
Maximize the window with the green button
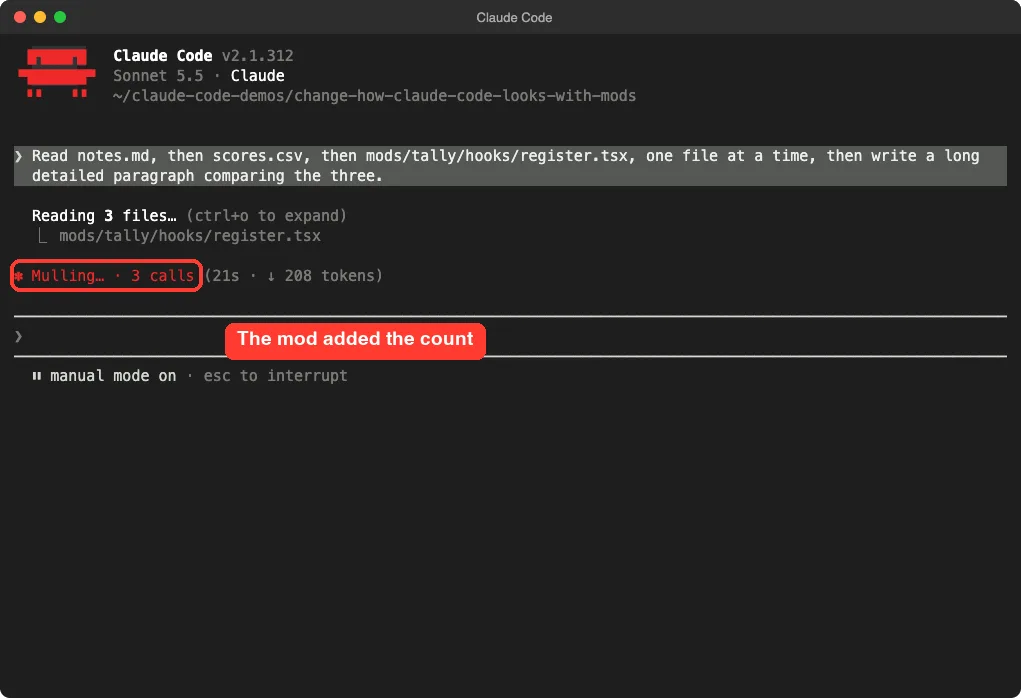60,17
